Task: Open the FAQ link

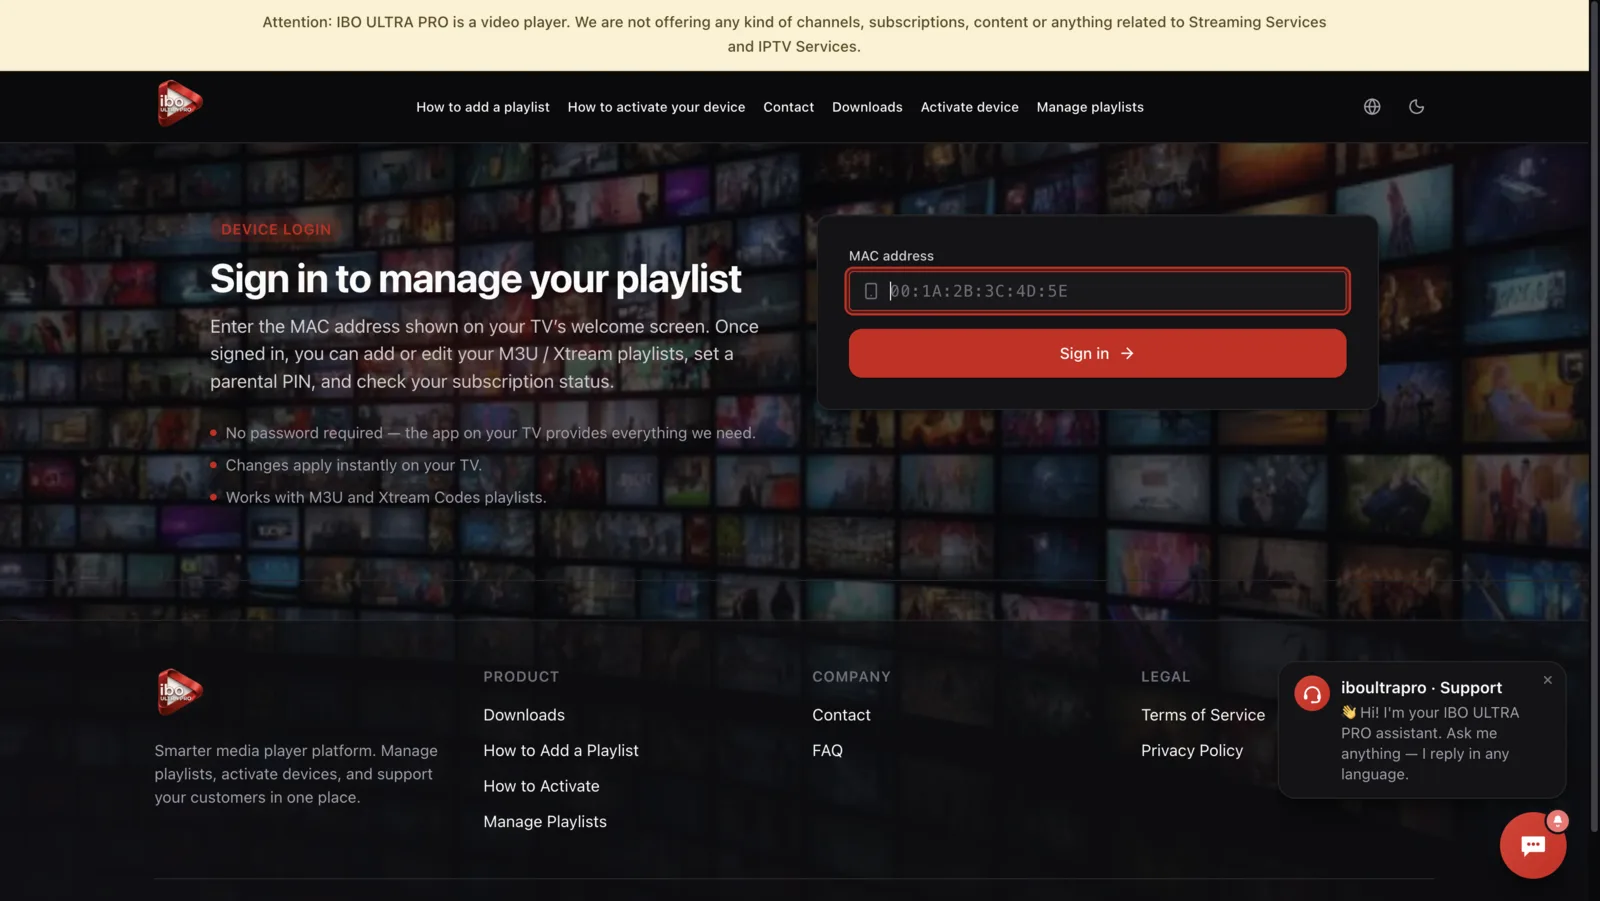Action: click(827, 751)
